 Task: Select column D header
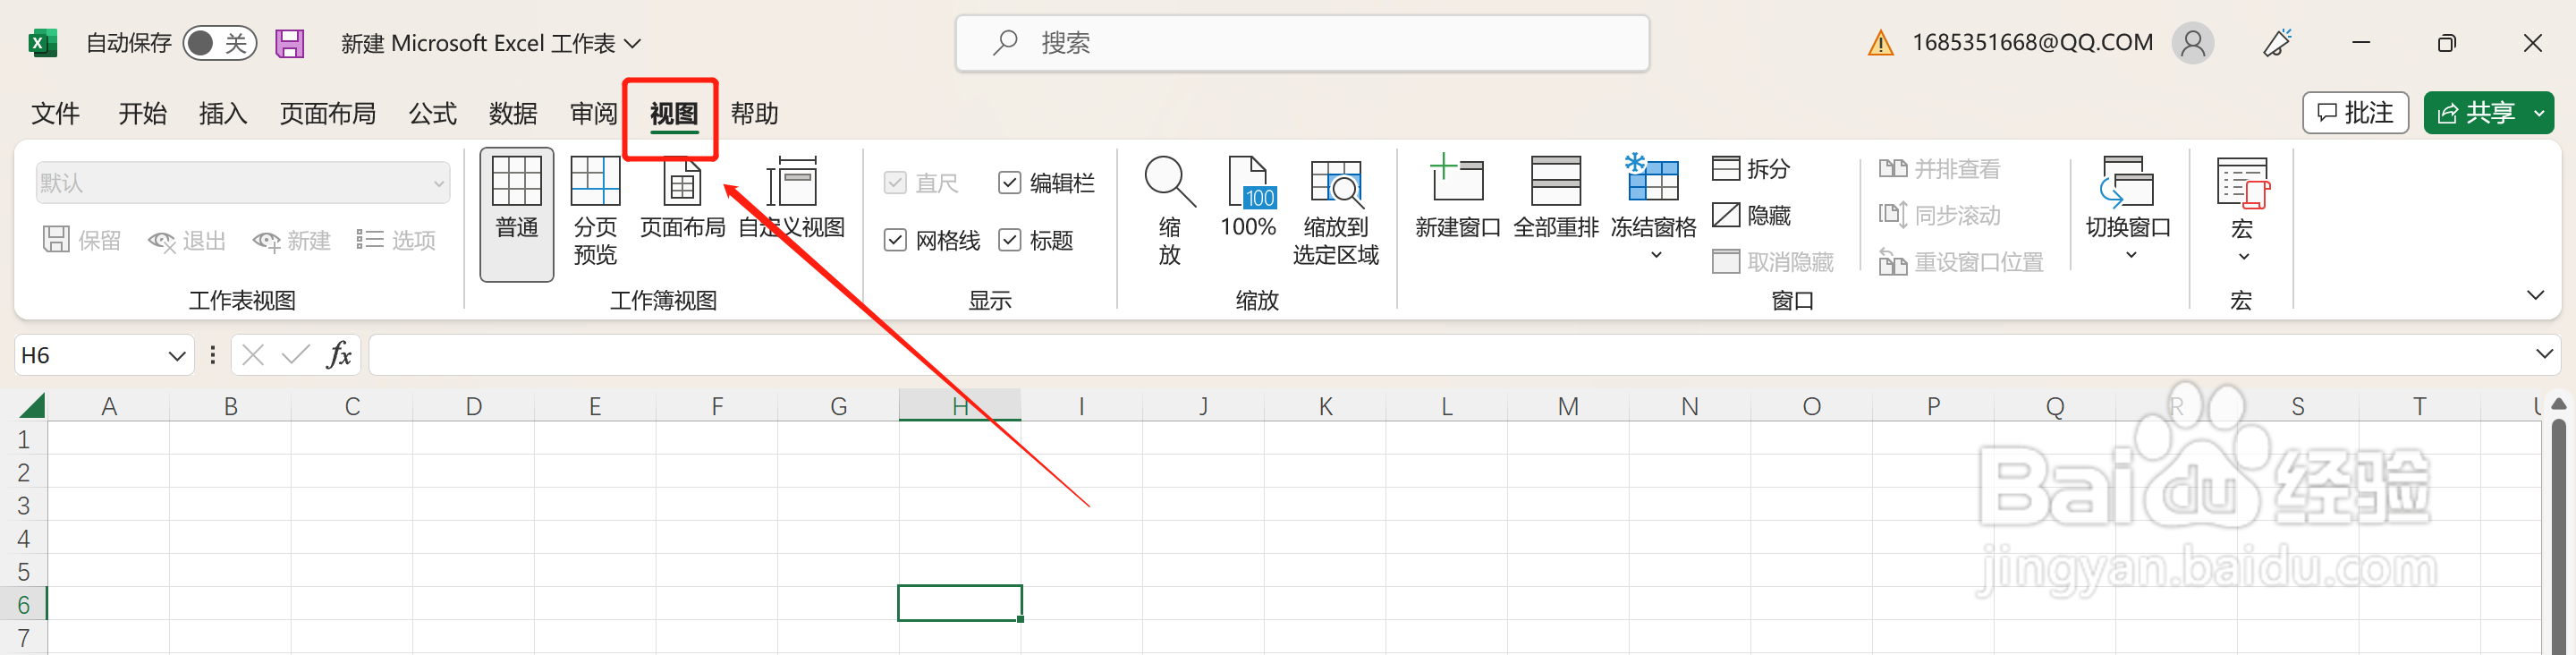tap(474, 406)
